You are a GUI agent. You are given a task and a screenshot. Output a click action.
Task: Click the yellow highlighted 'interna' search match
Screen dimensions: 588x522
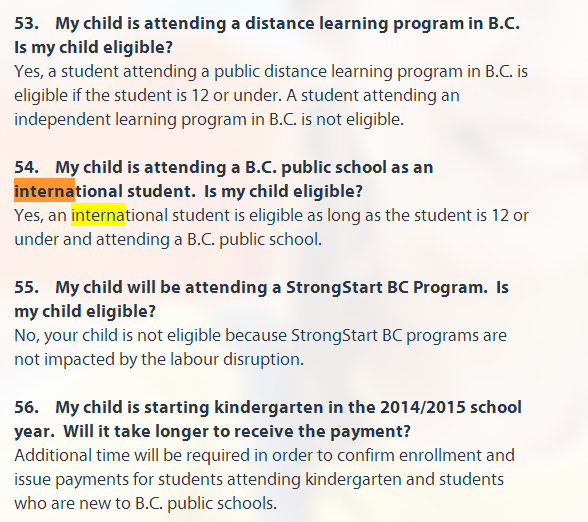coord(98,215)
